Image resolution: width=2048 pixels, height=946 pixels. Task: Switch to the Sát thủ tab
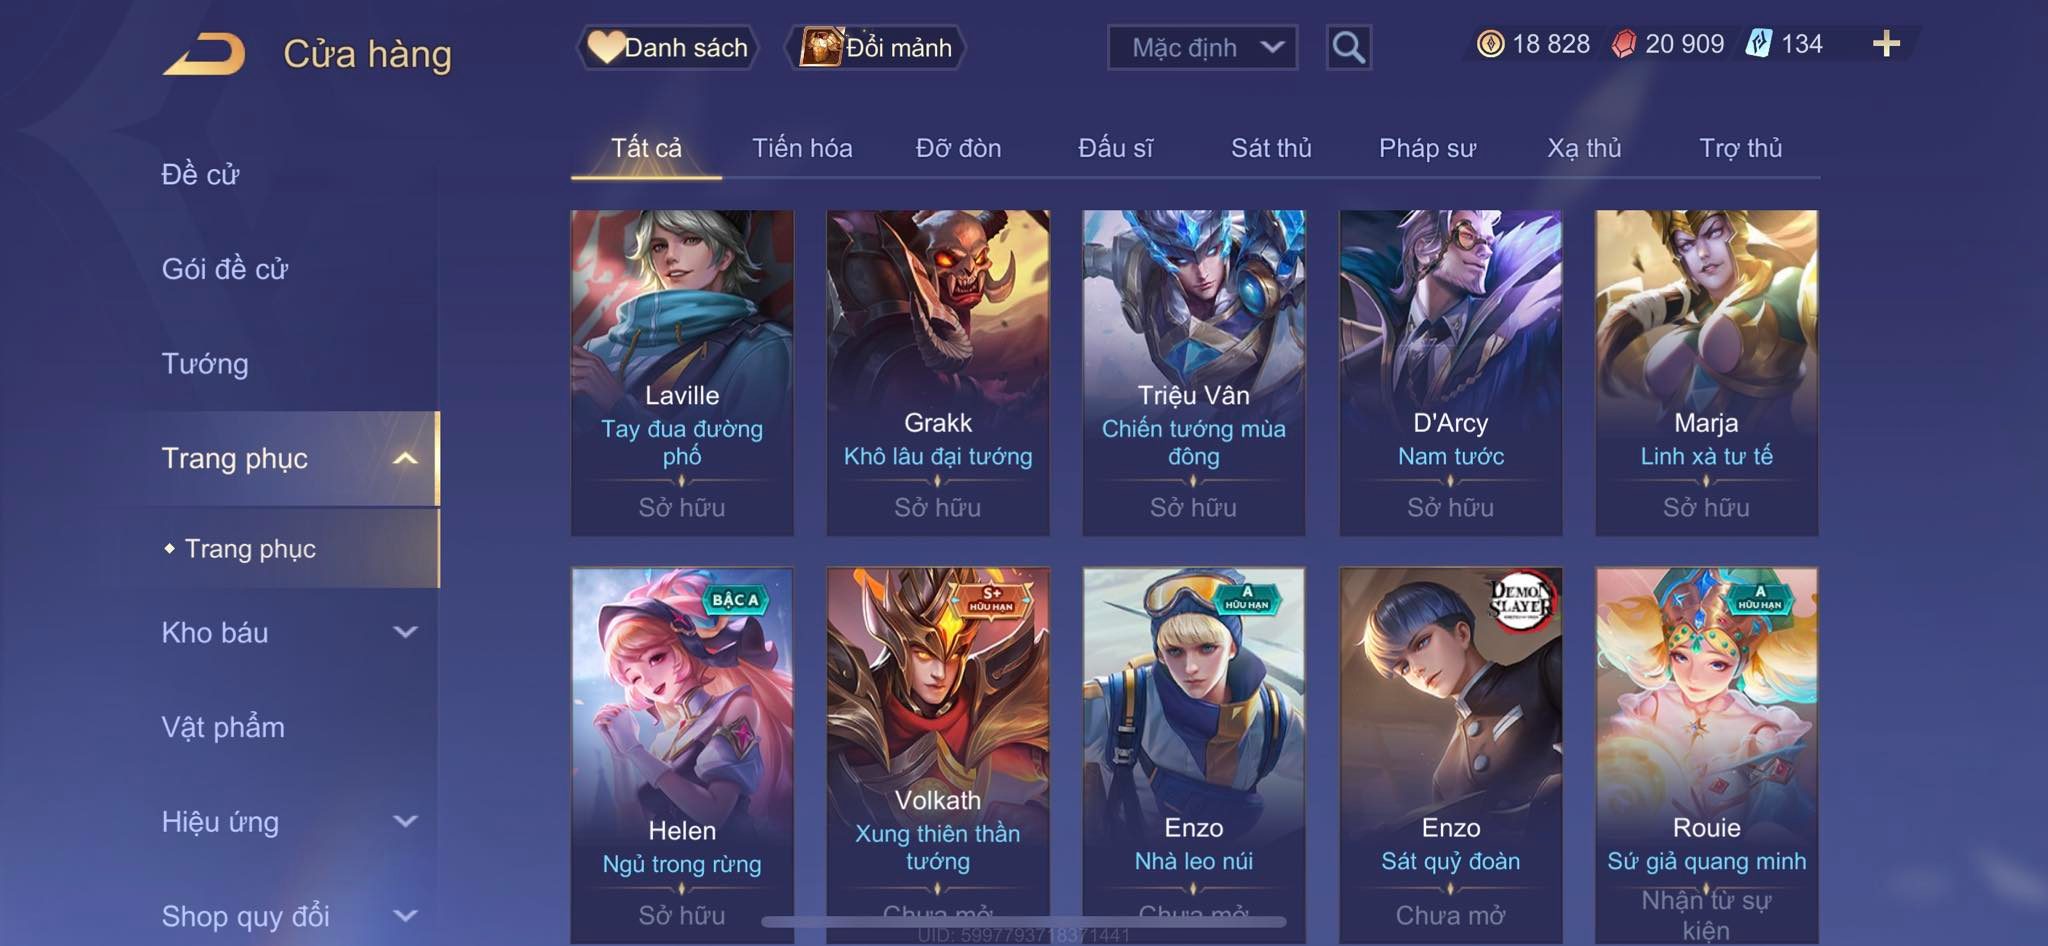[x=1271, y=148]
